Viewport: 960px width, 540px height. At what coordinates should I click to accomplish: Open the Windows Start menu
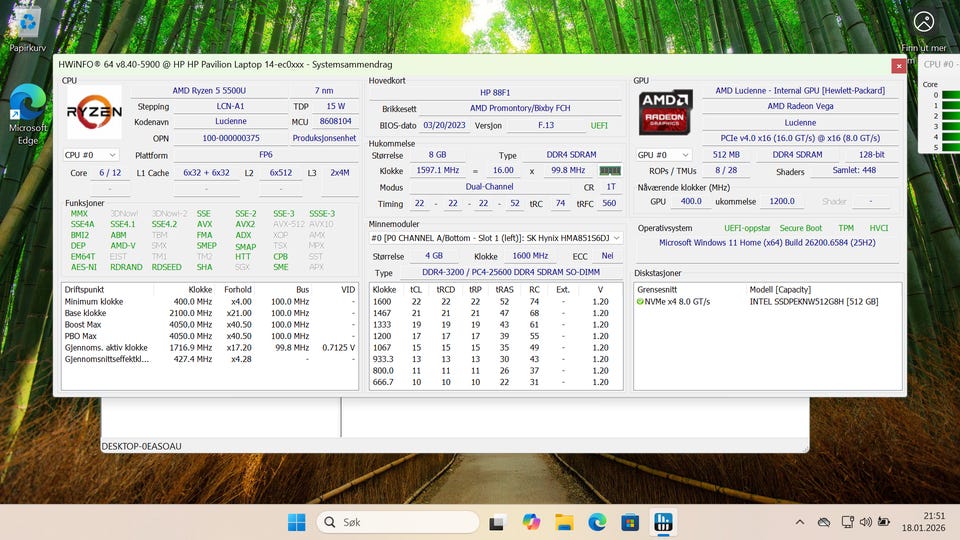tap(297, 522)
